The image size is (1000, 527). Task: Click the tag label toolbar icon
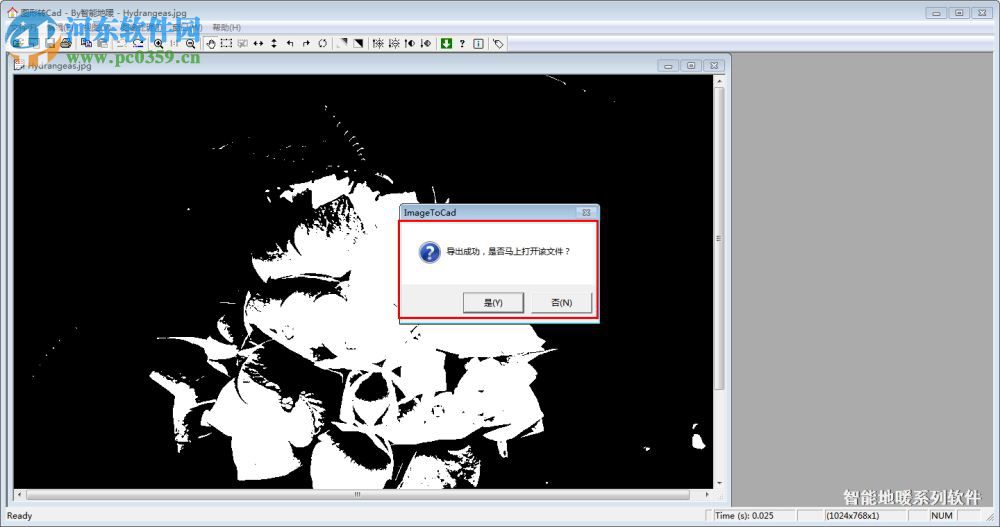(x=498, y=43)
